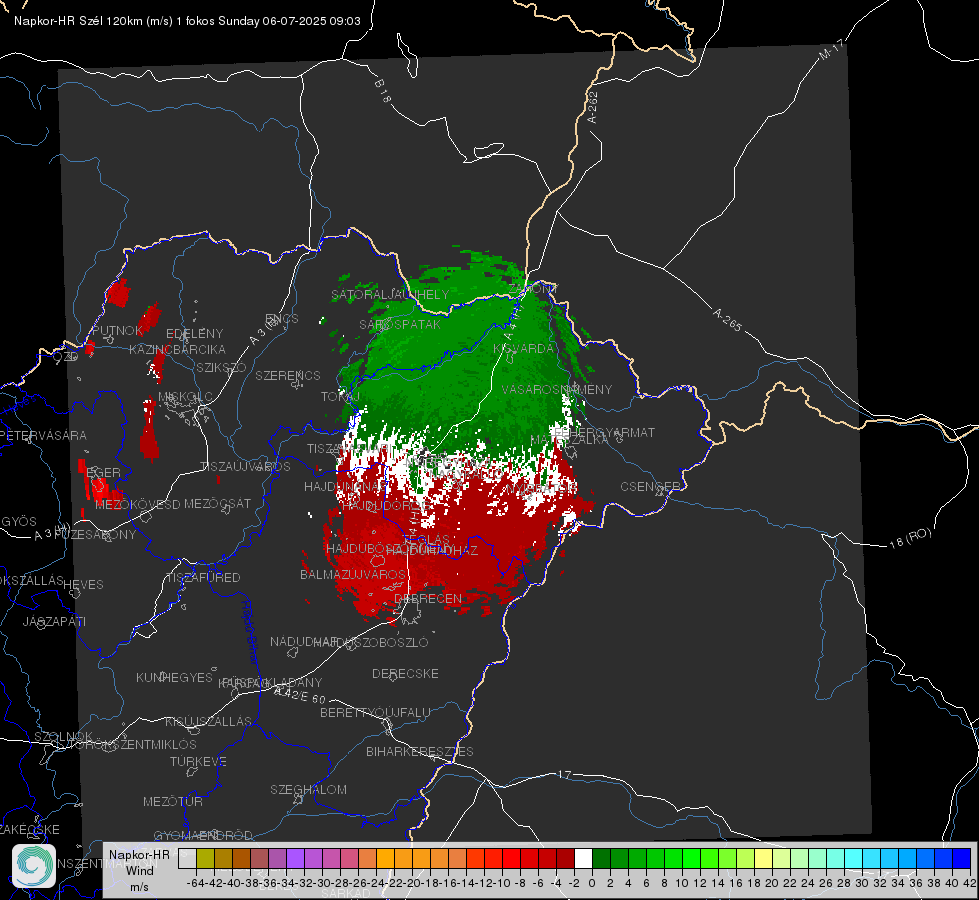979x900 pixels.
Task: Click the 18 (RO) road label
Action: coord(910,538)
